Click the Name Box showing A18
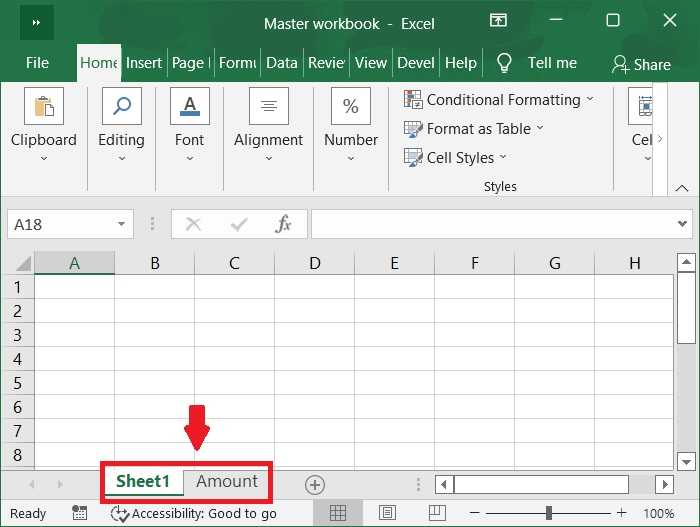 point(70,224)
